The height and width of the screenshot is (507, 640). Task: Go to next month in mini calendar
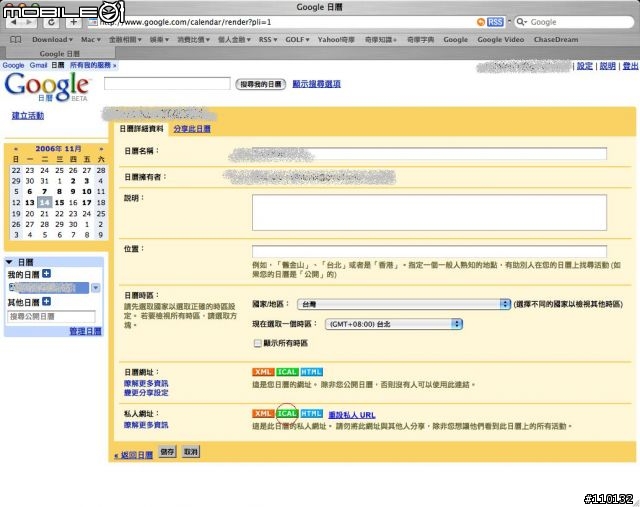tap(101, 149)
